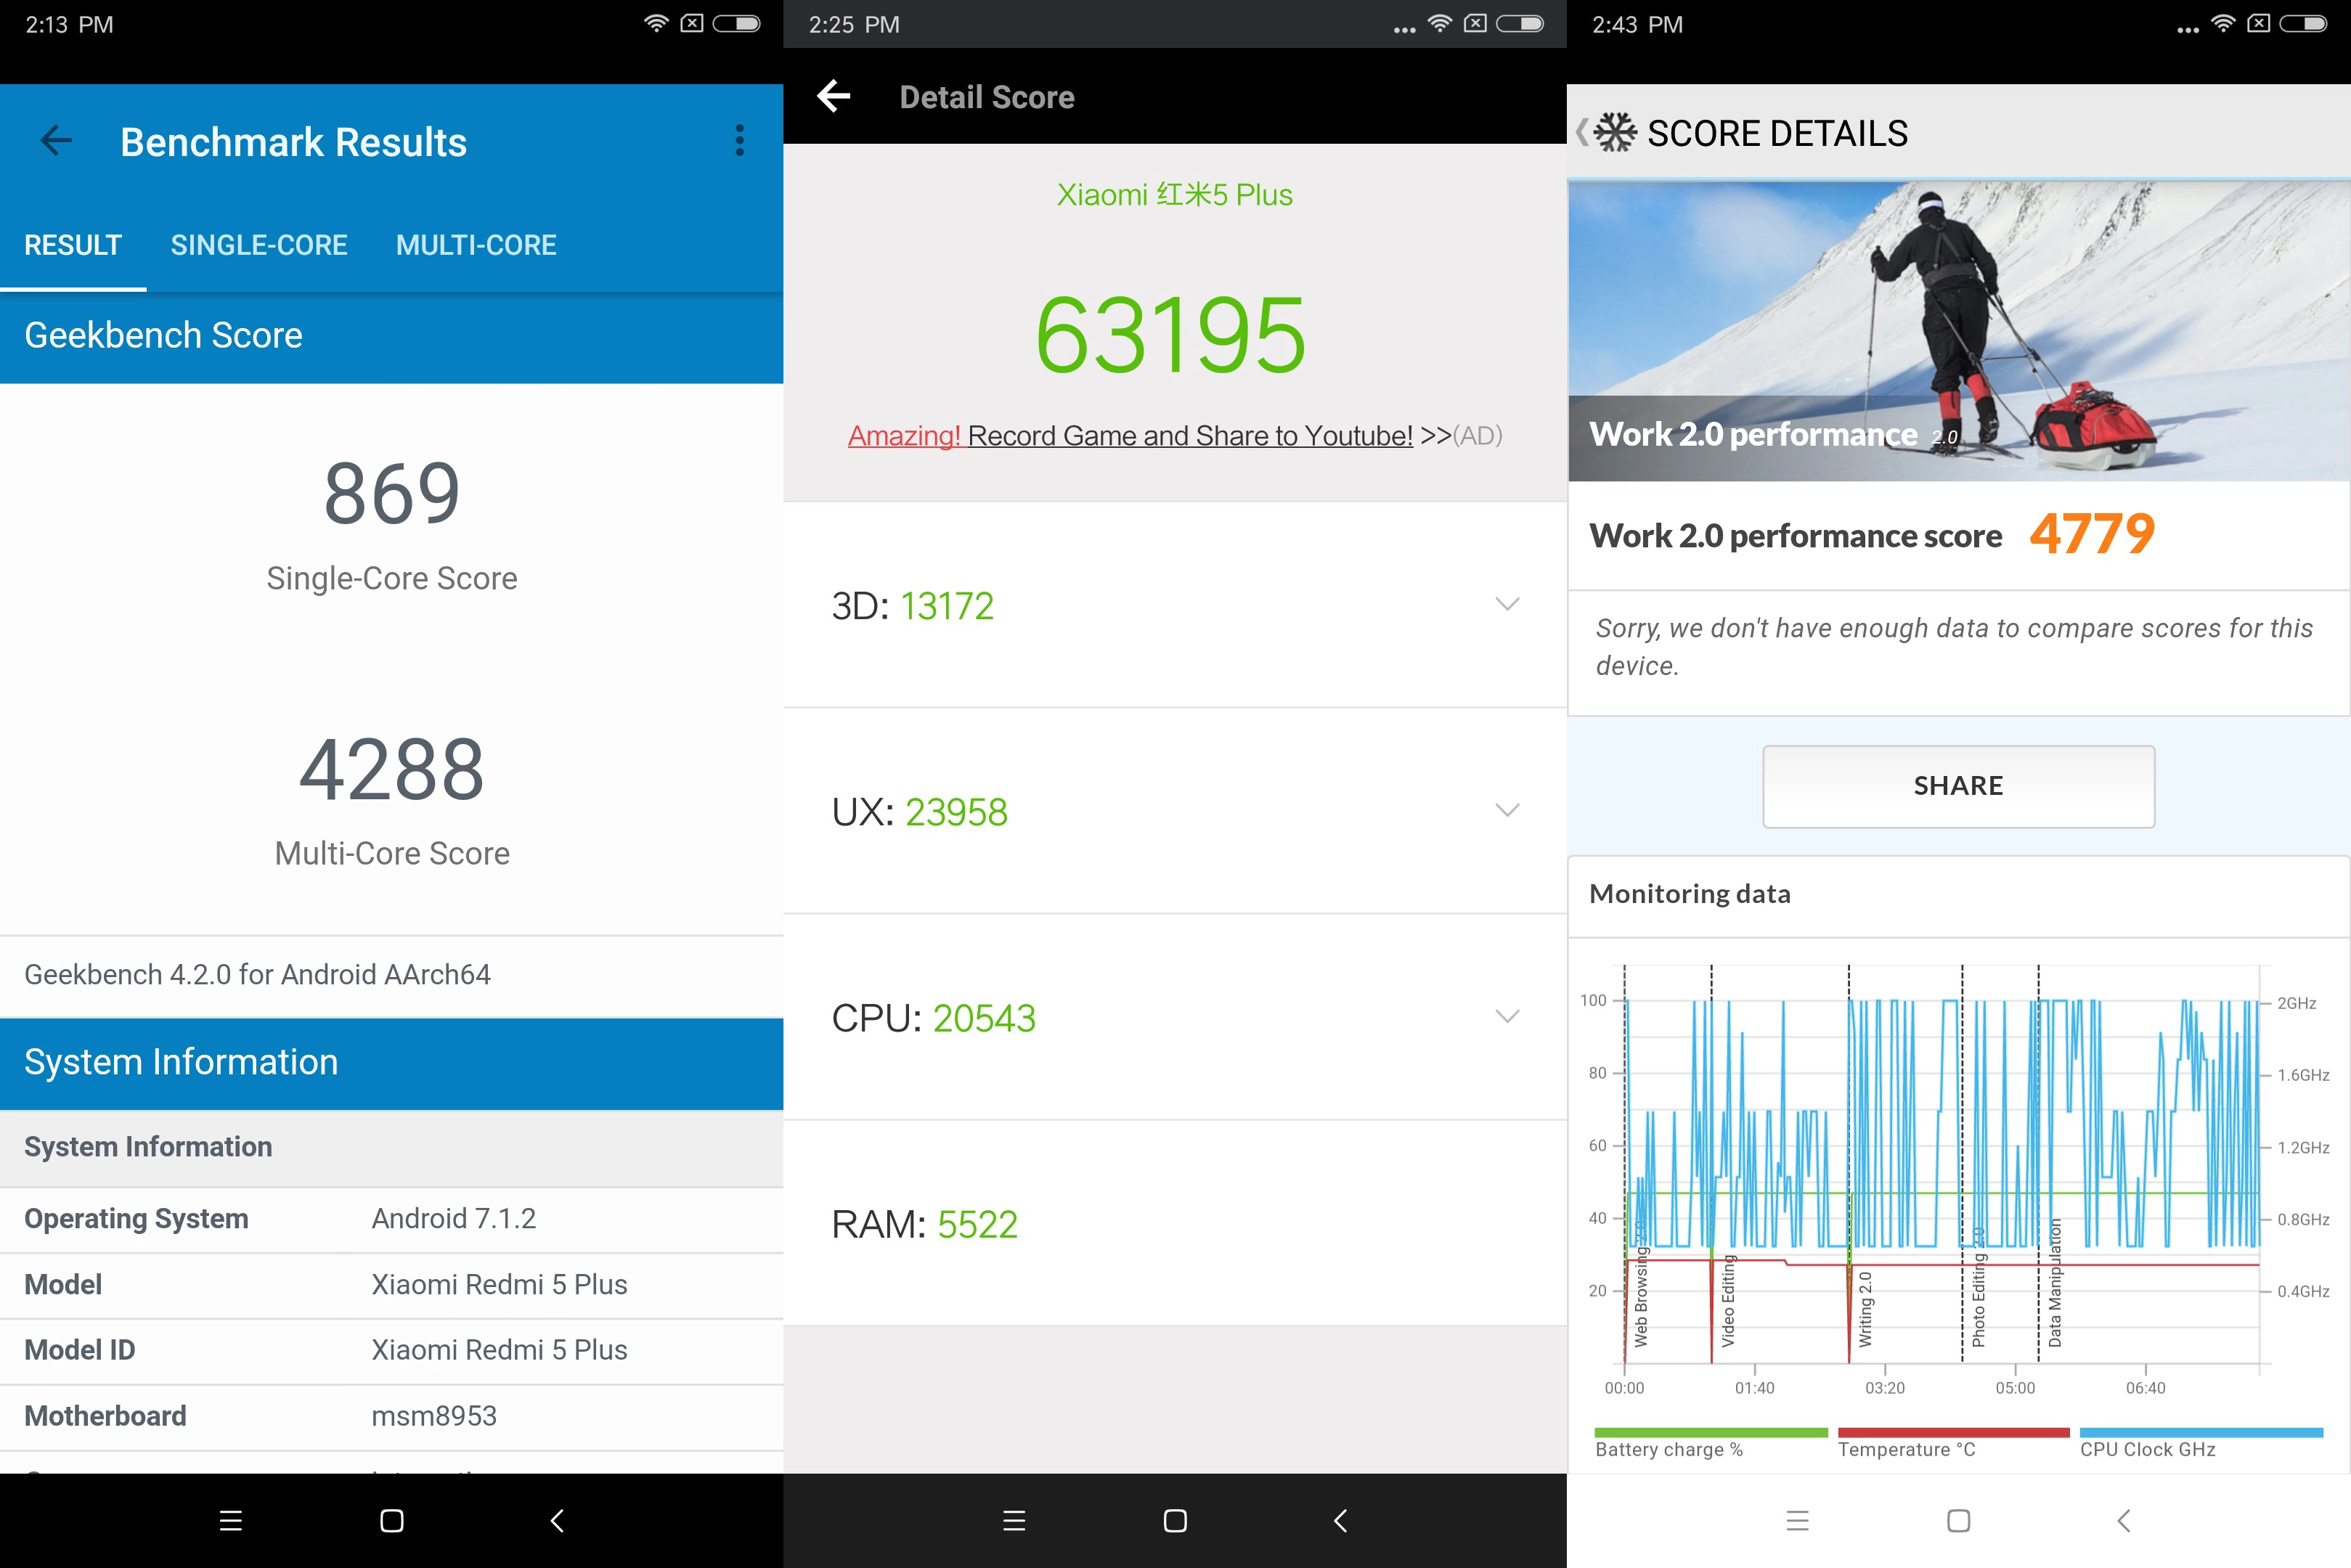Expand the UX score row
Image resolution: width=2351 pixels, height=1568 pixels.
pyautogui.click(x=1175, y=811)
